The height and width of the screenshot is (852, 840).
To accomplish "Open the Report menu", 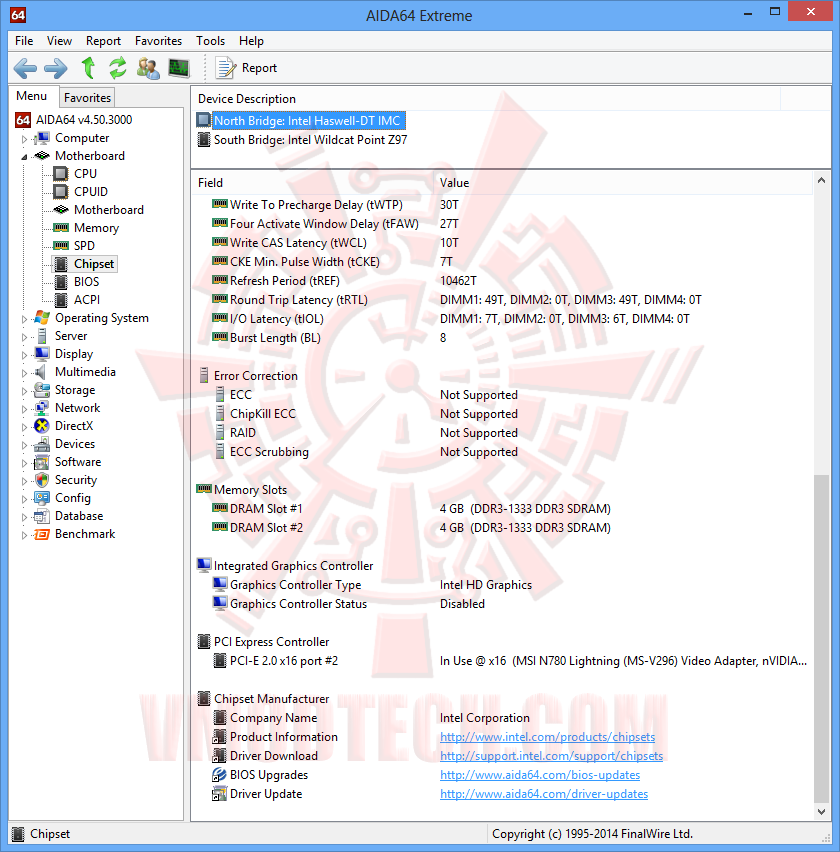I will (103, 41).
